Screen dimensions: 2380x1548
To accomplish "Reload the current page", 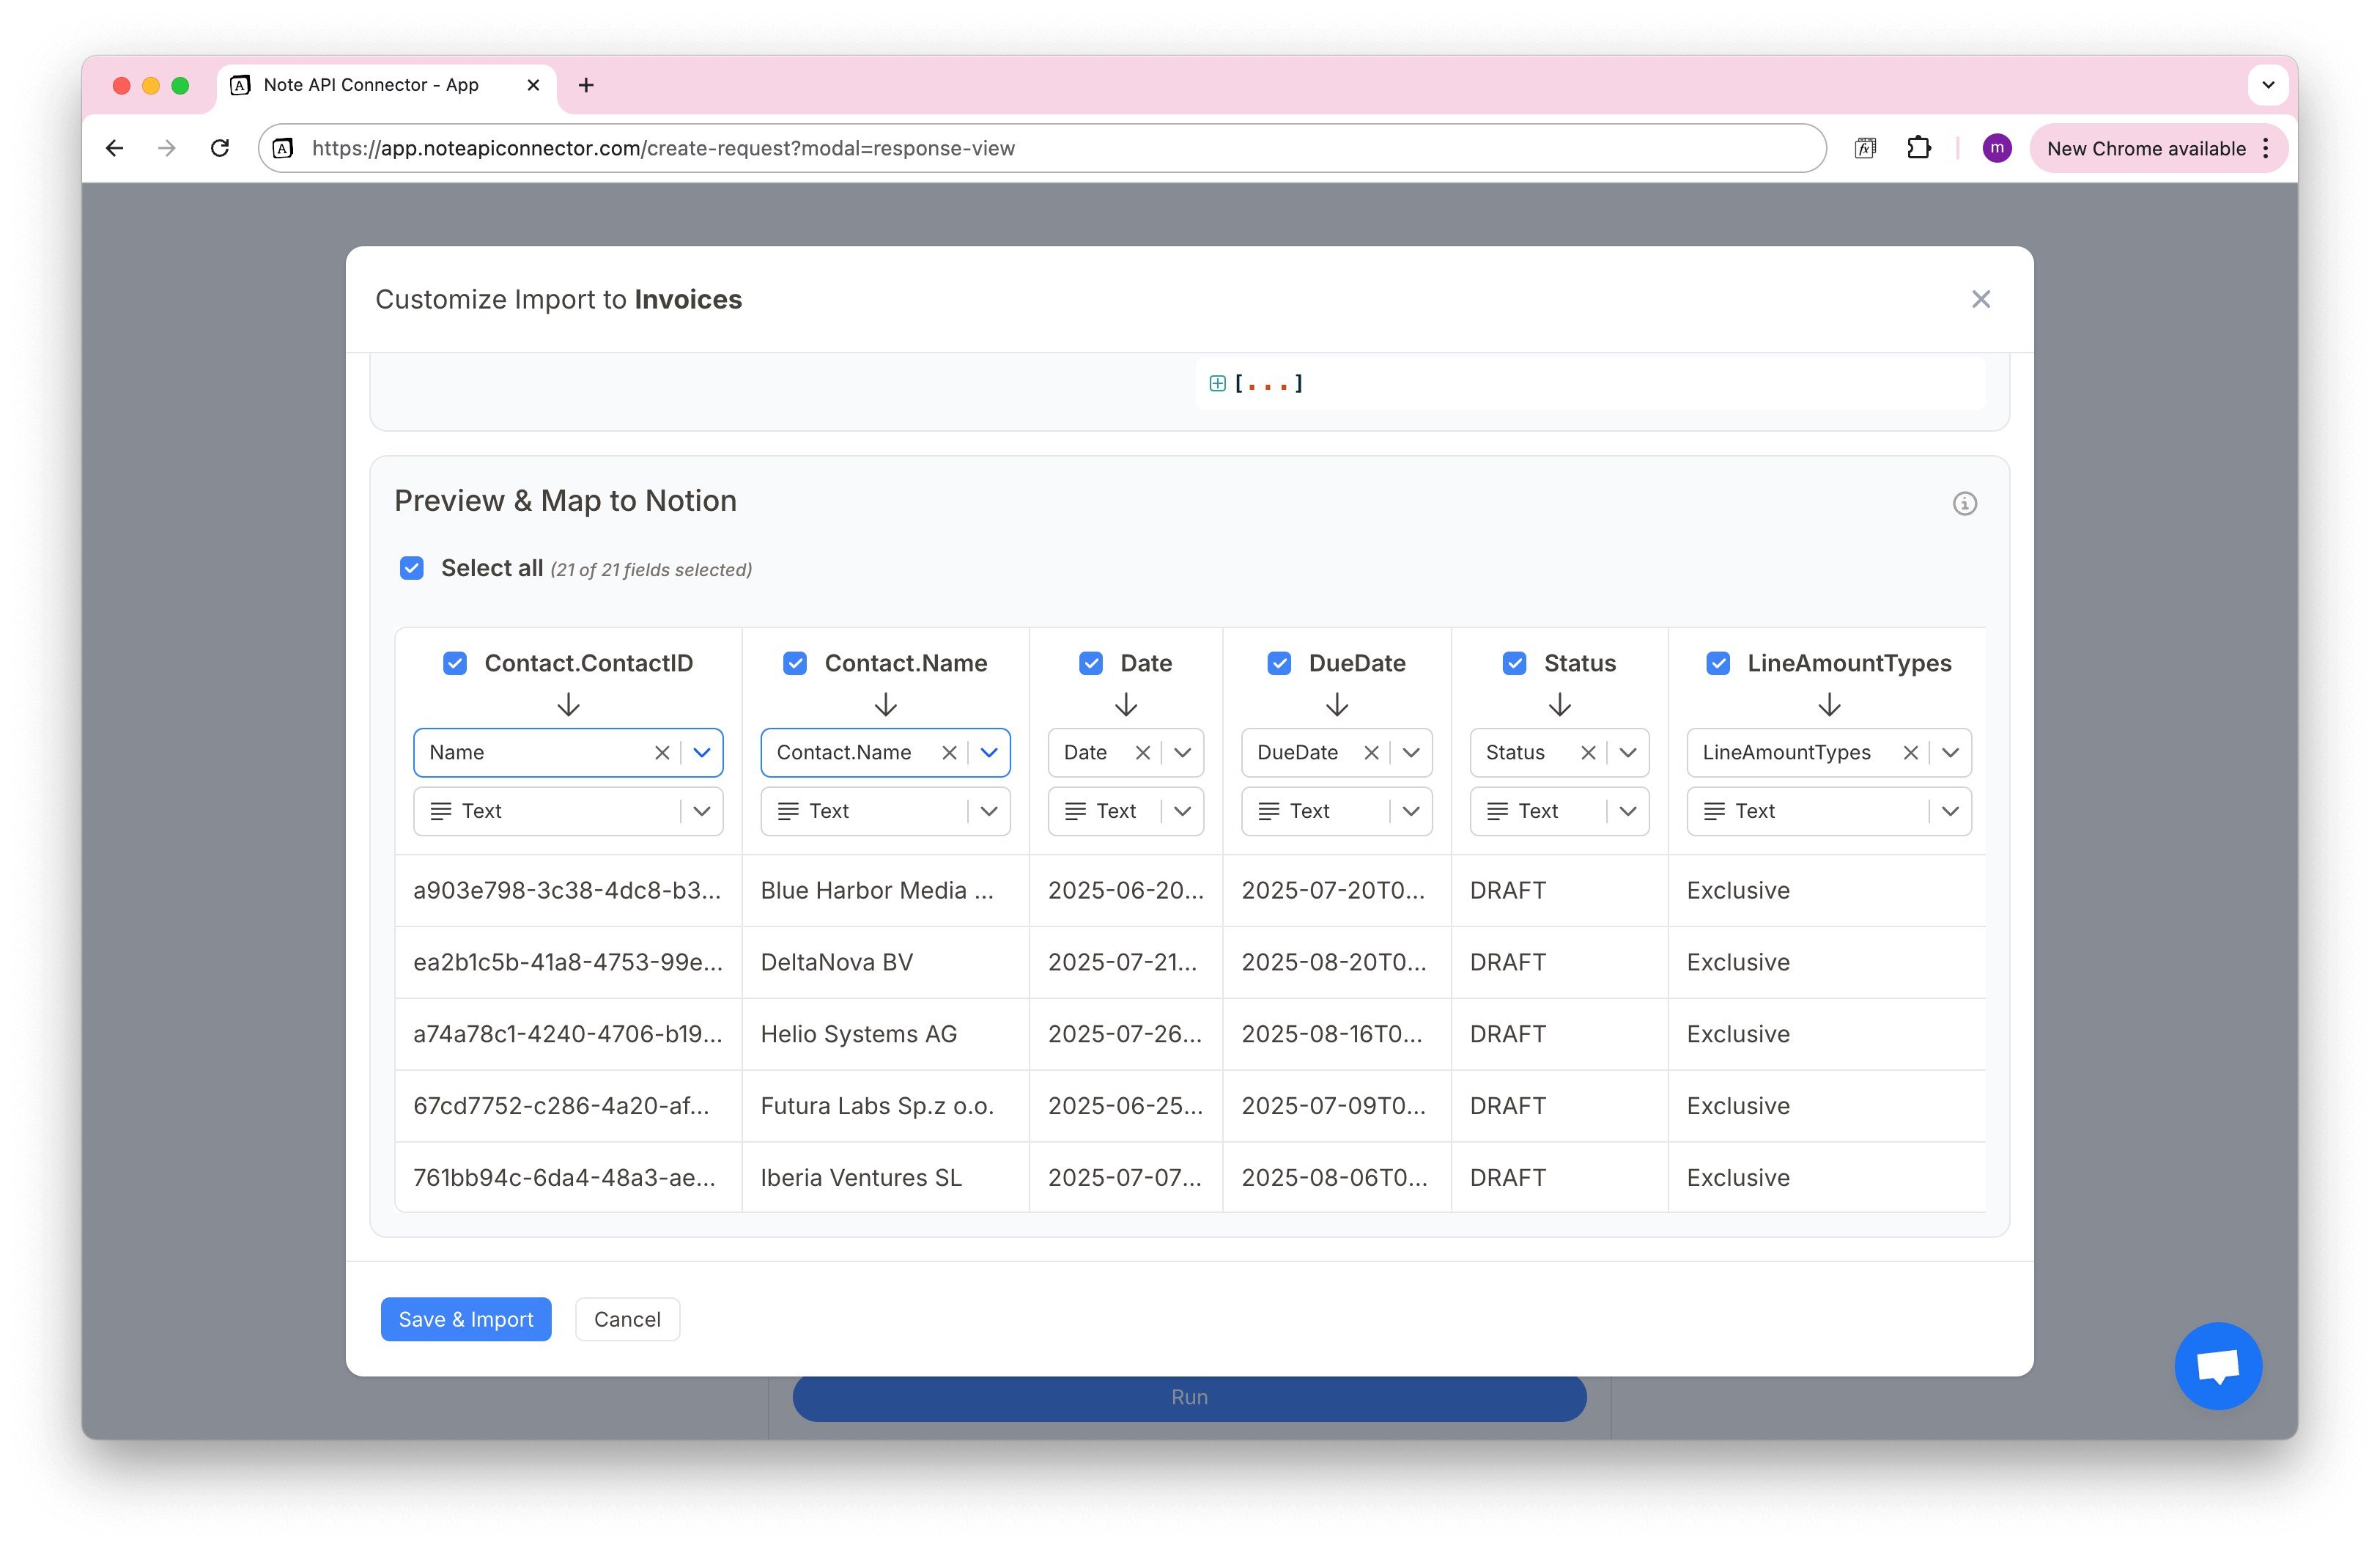I will 220,148.
